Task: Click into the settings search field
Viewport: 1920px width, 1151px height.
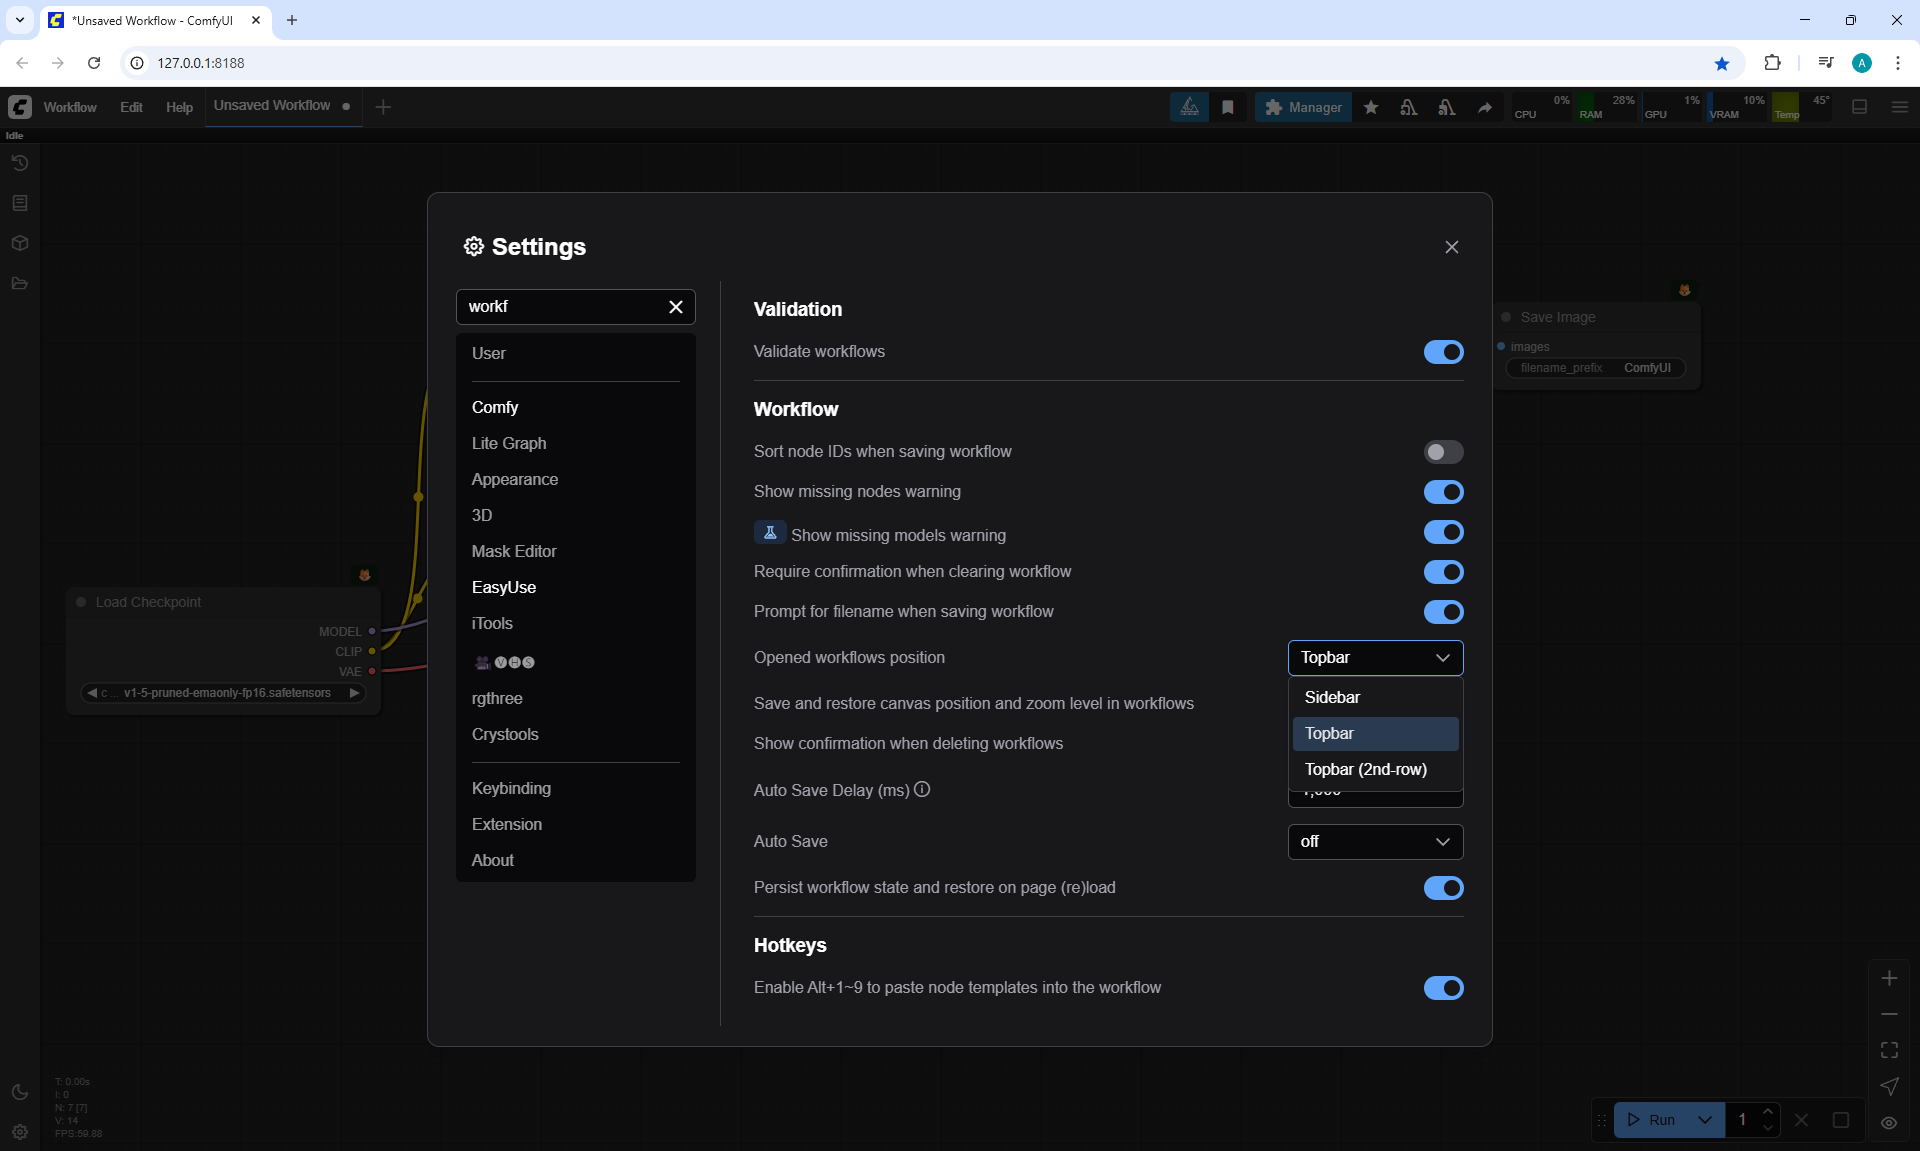Action: 560,307
